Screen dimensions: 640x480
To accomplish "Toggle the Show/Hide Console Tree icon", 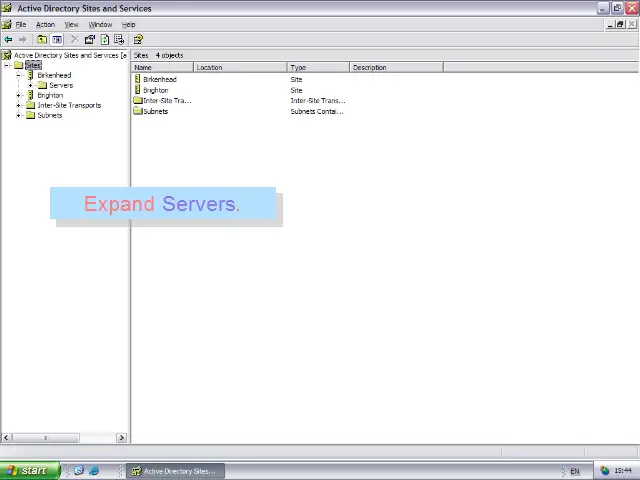I will [x=57, y=40].
